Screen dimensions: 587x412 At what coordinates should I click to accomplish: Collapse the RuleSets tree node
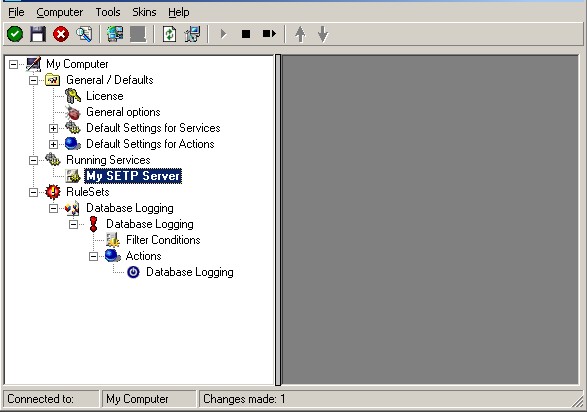pos(33,192)
